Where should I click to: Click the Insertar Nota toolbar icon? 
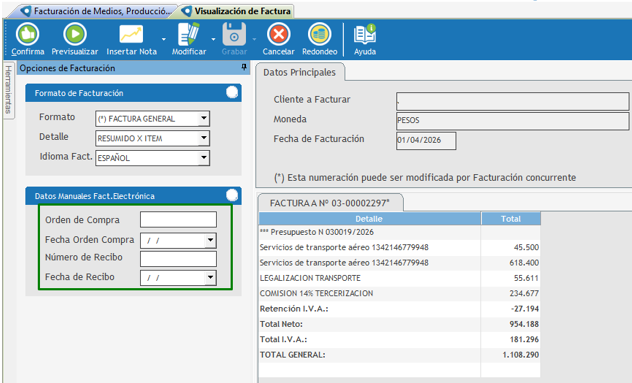pos(131,34)
